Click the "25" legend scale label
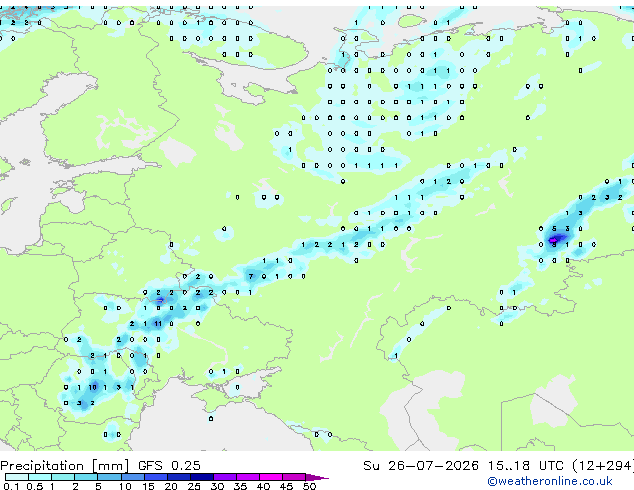634x490 pixels. (x=194, y=486)
